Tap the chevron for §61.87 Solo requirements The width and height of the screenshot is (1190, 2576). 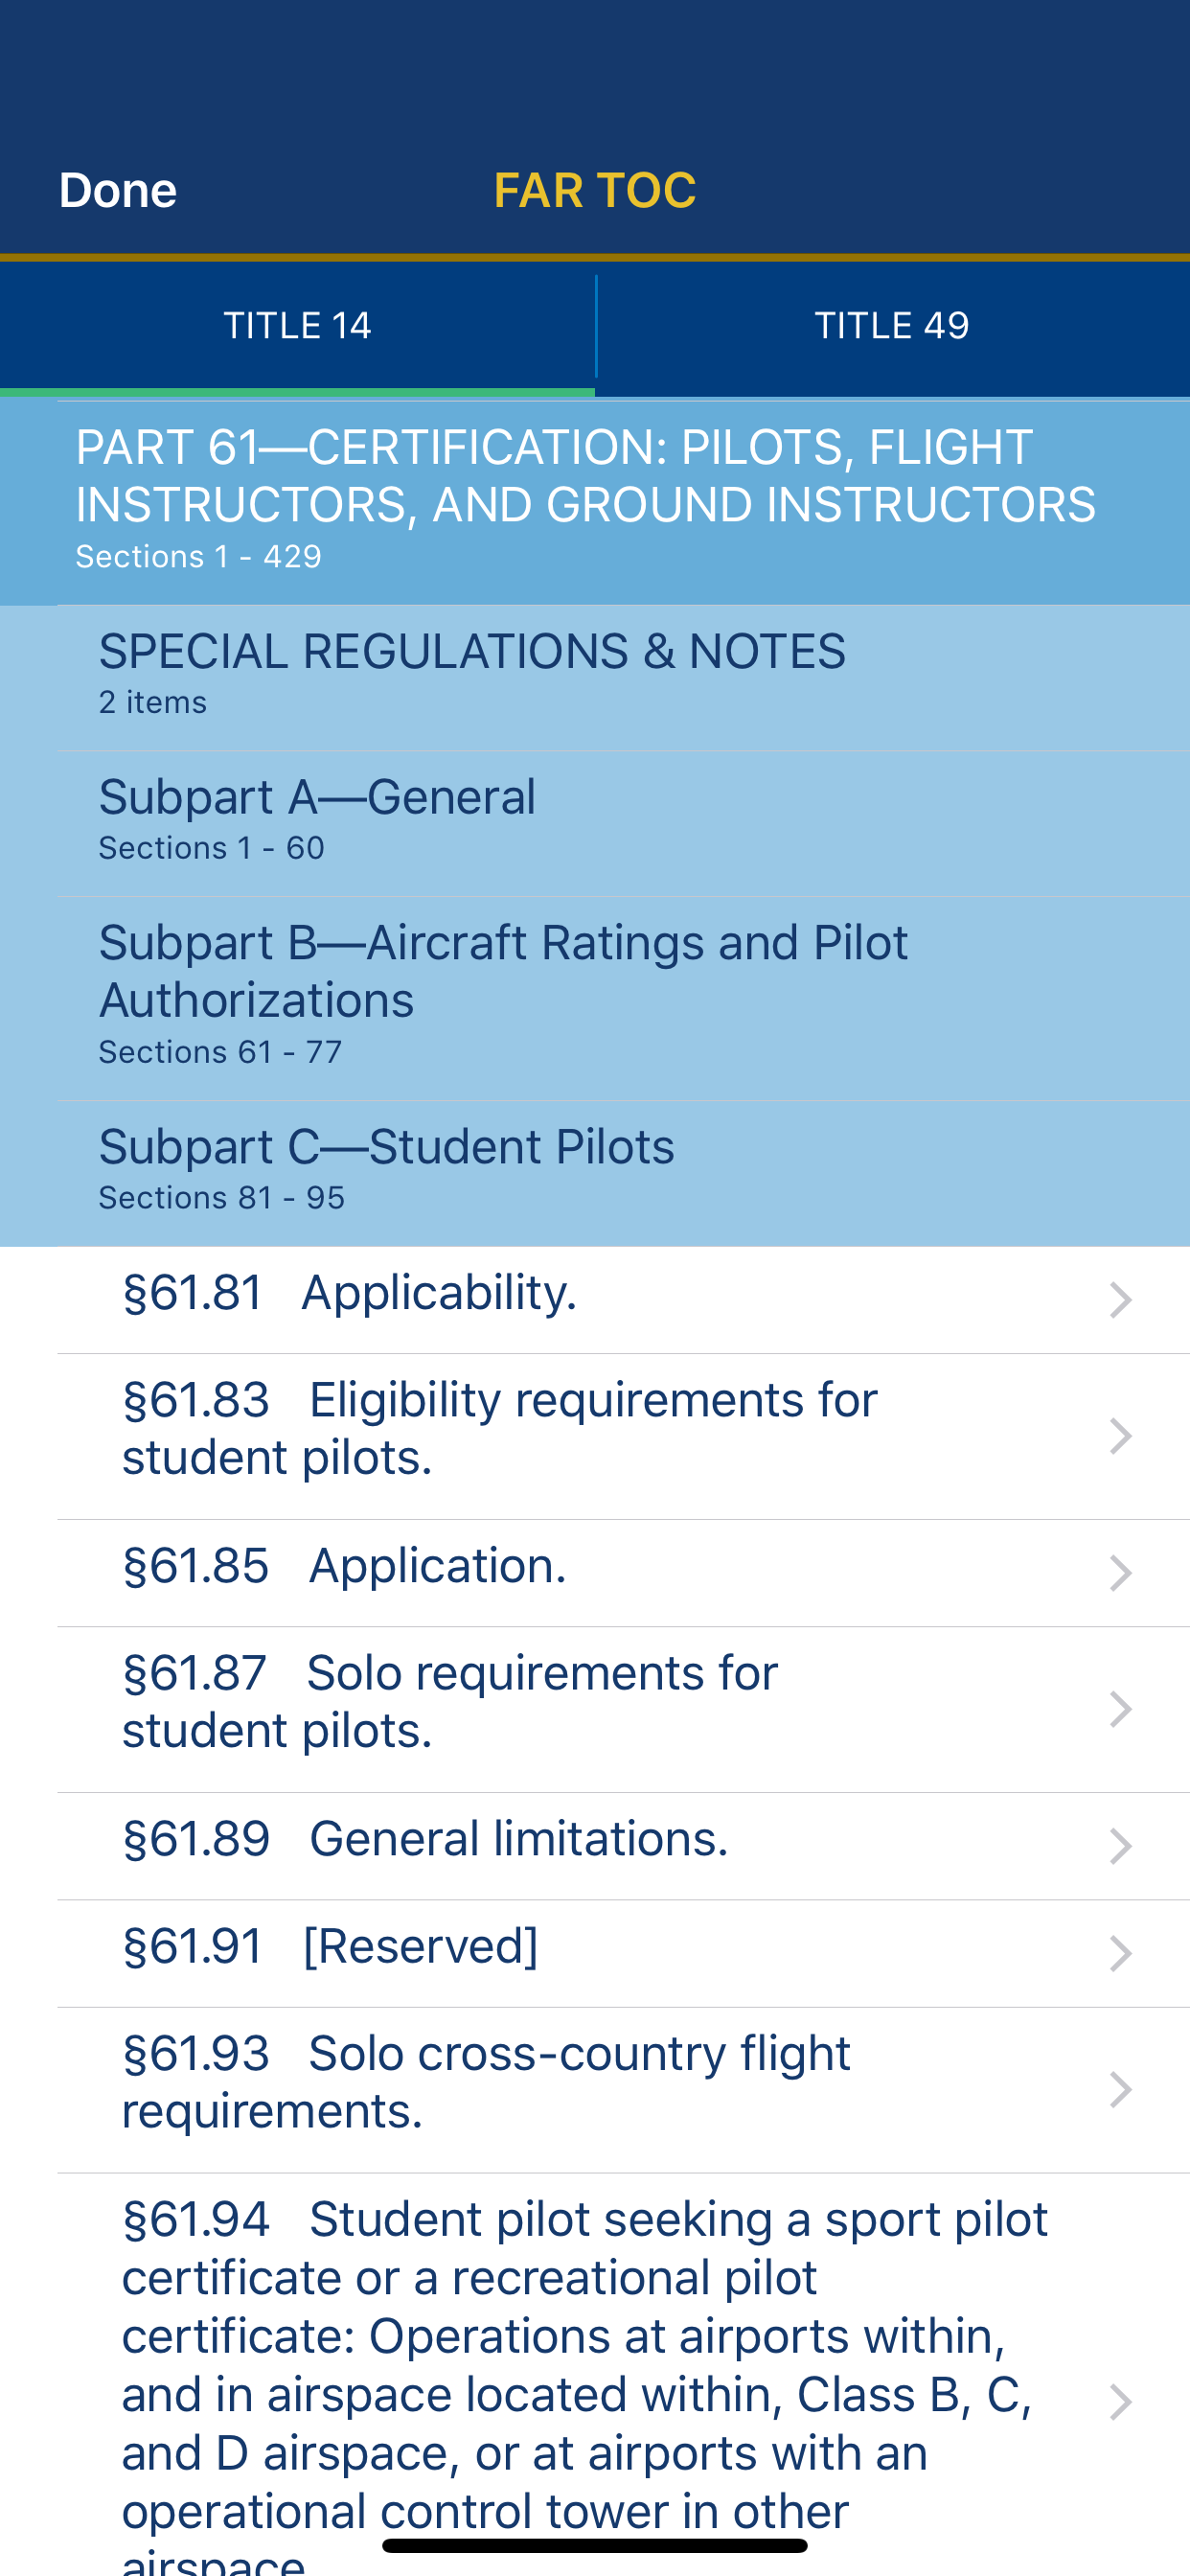[1120, 1709]
